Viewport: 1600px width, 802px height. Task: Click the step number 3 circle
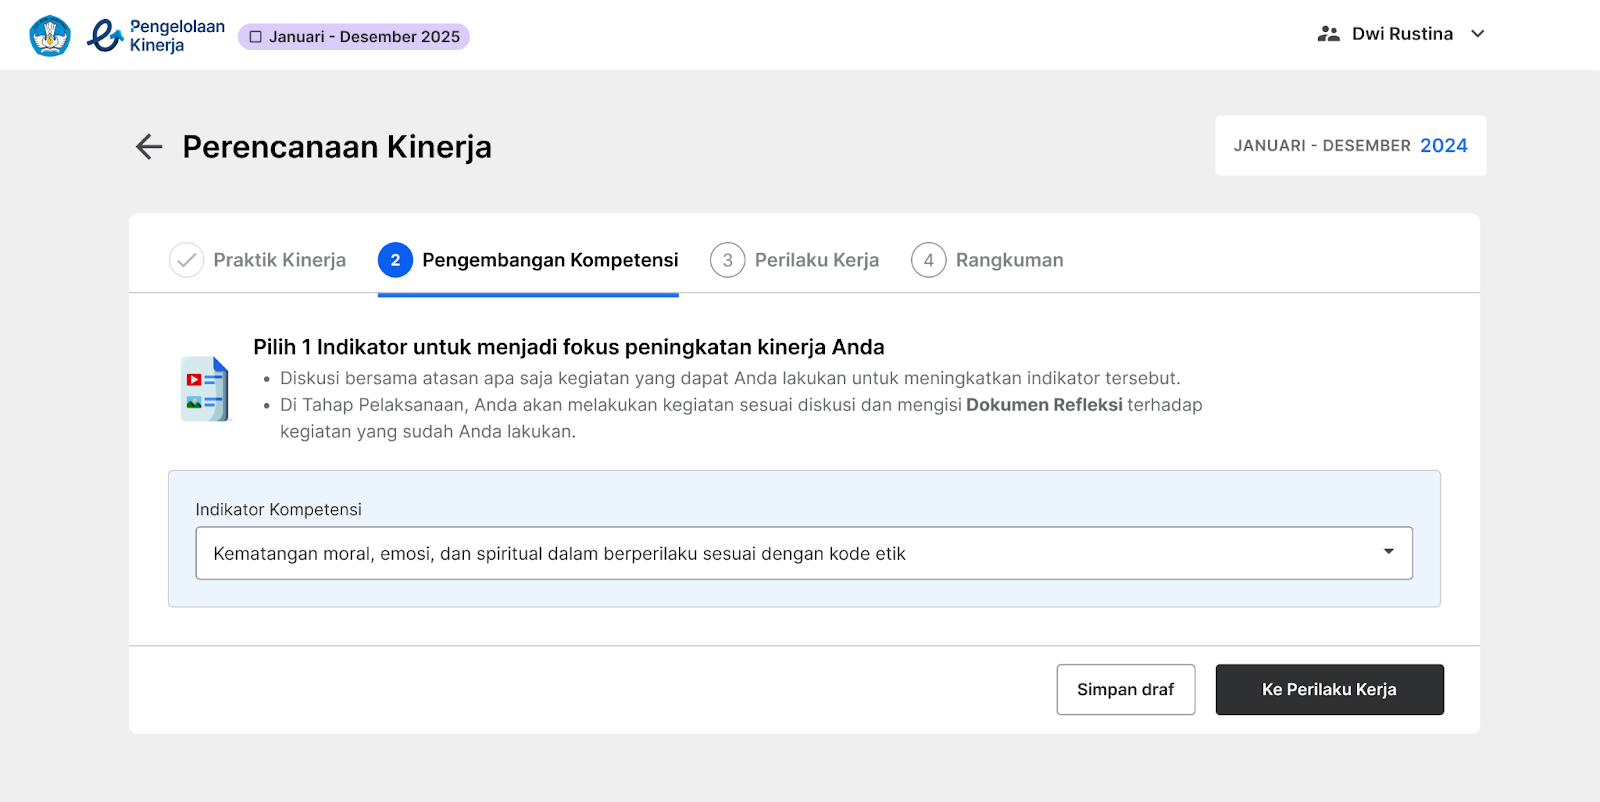coord(727,260)
